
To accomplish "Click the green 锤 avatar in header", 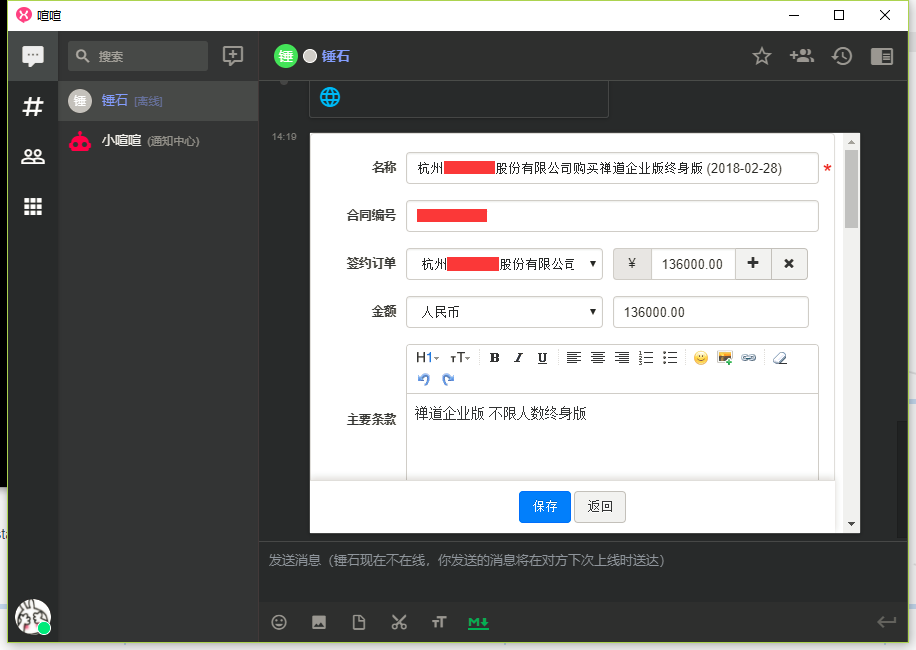I will (x=286, y=56).
